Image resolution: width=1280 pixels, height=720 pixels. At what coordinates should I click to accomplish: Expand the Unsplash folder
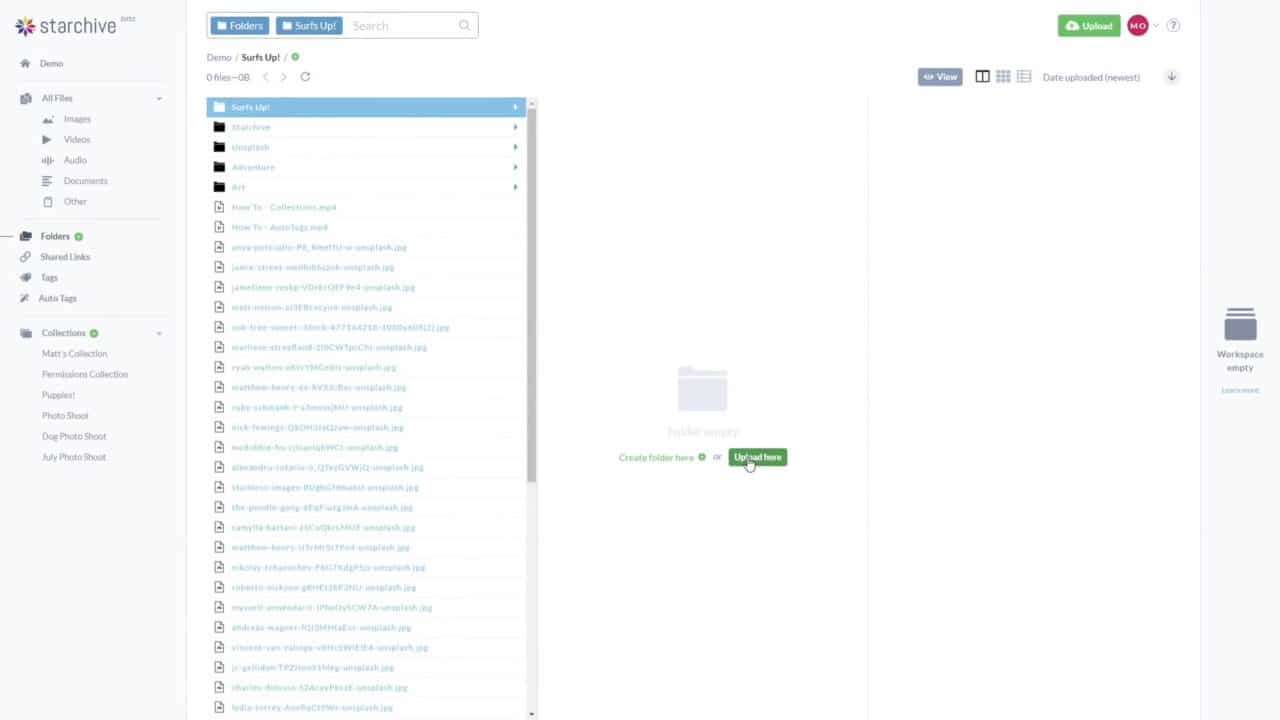point(514,147)
